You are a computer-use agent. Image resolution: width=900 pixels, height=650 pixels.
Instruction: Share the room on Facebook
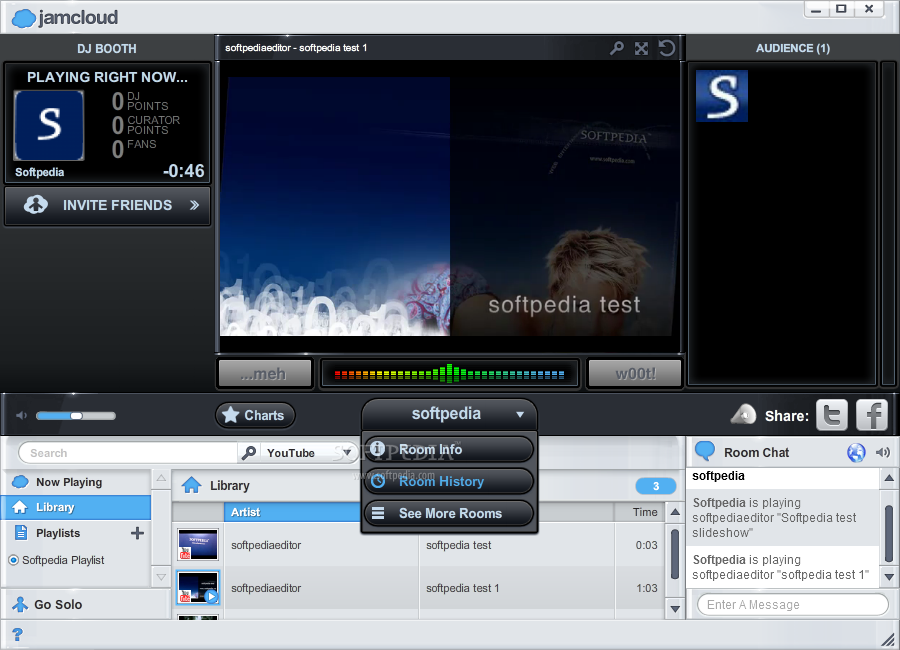point(872,415)
